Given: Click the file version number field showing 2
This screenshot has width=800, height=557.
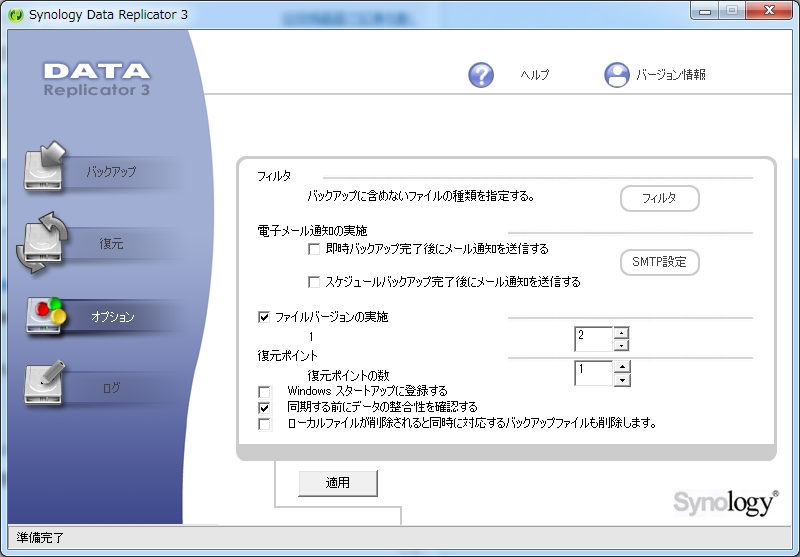Looking at the screenshot, I should point(593,339).
